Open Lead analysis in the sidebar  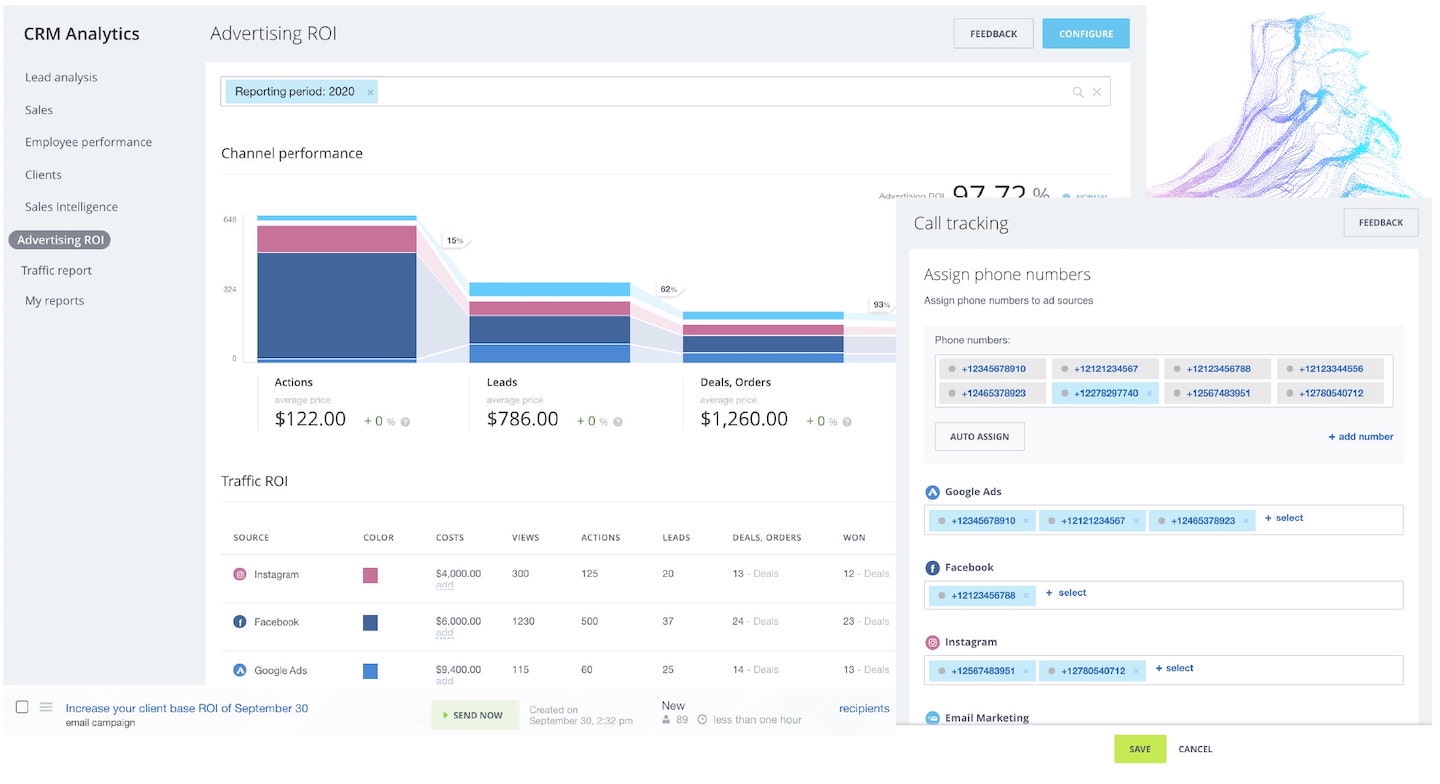[x=61, y=78]
